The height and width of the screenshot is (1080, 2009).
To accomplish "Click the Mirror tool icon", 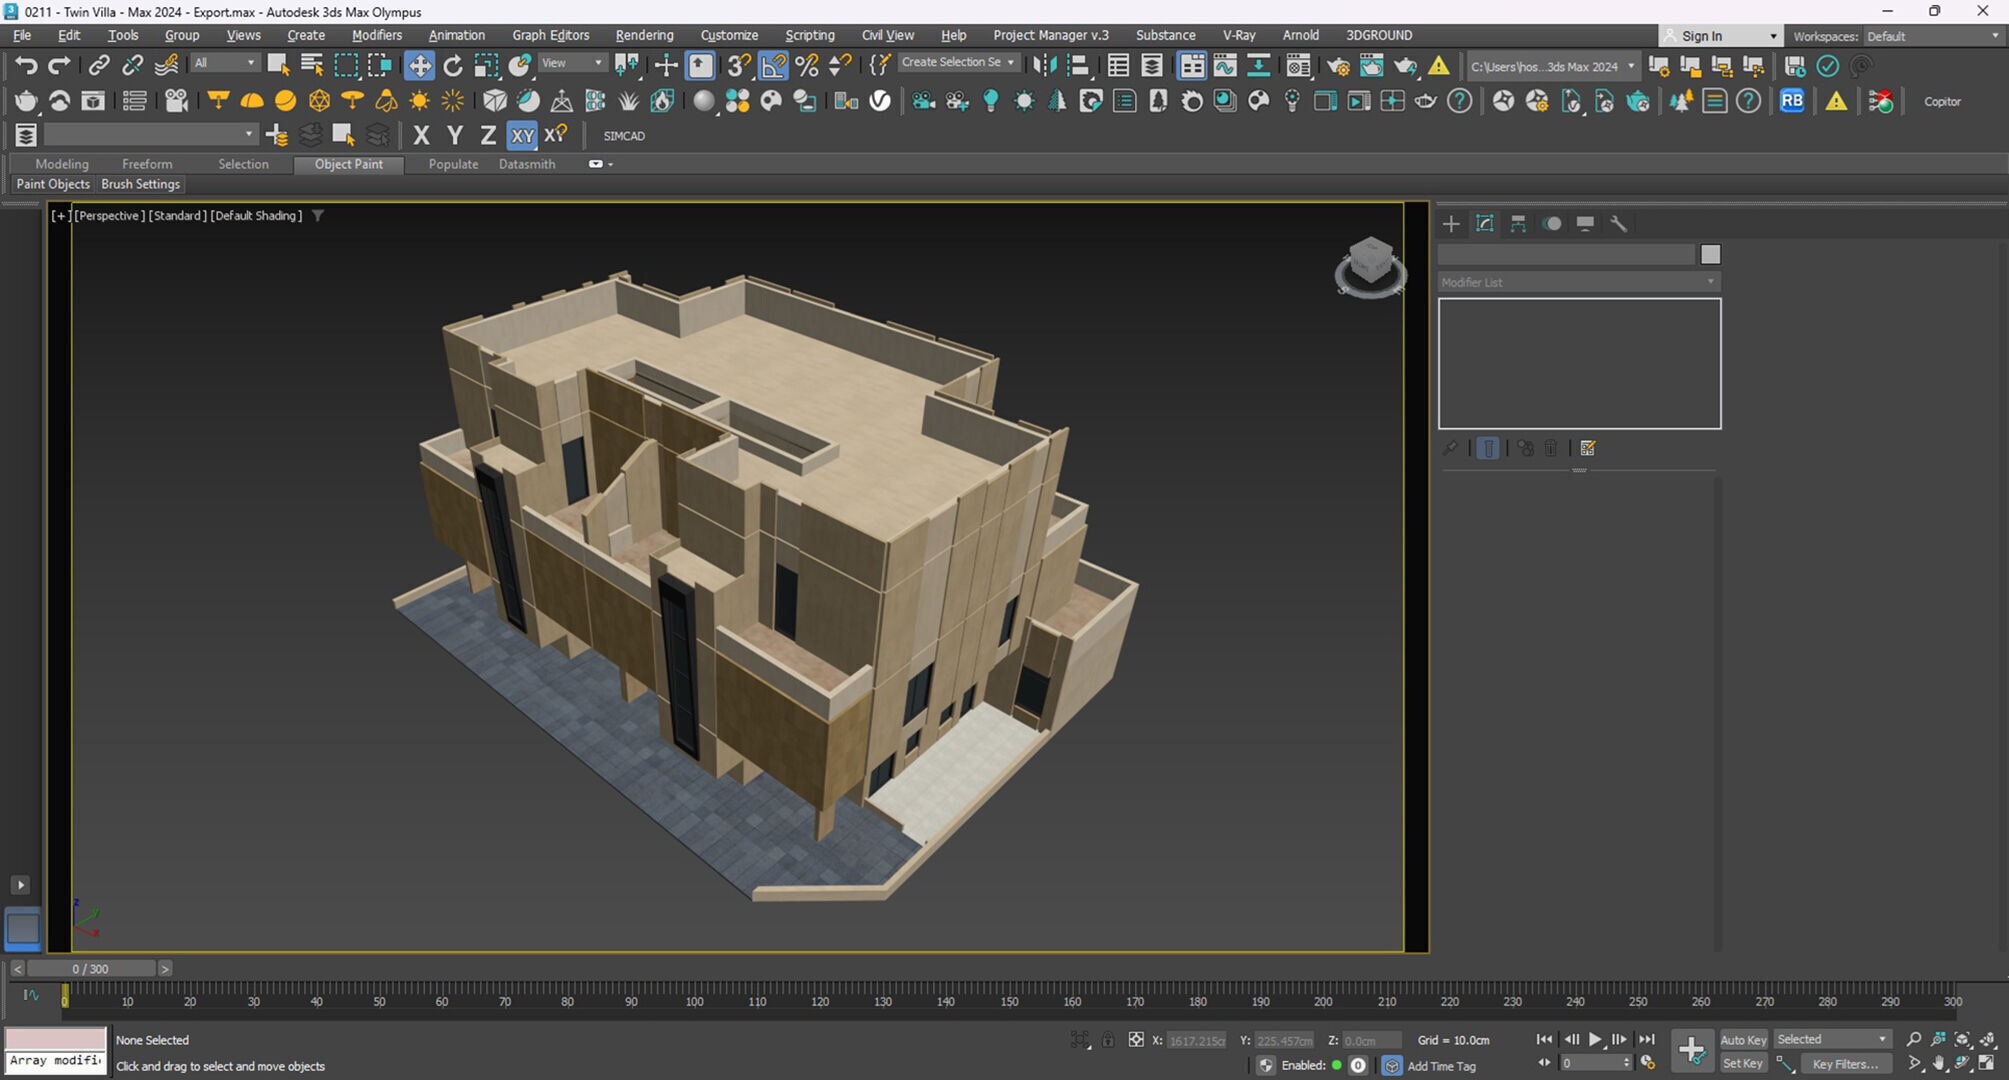I will [x=1044, y=66].
